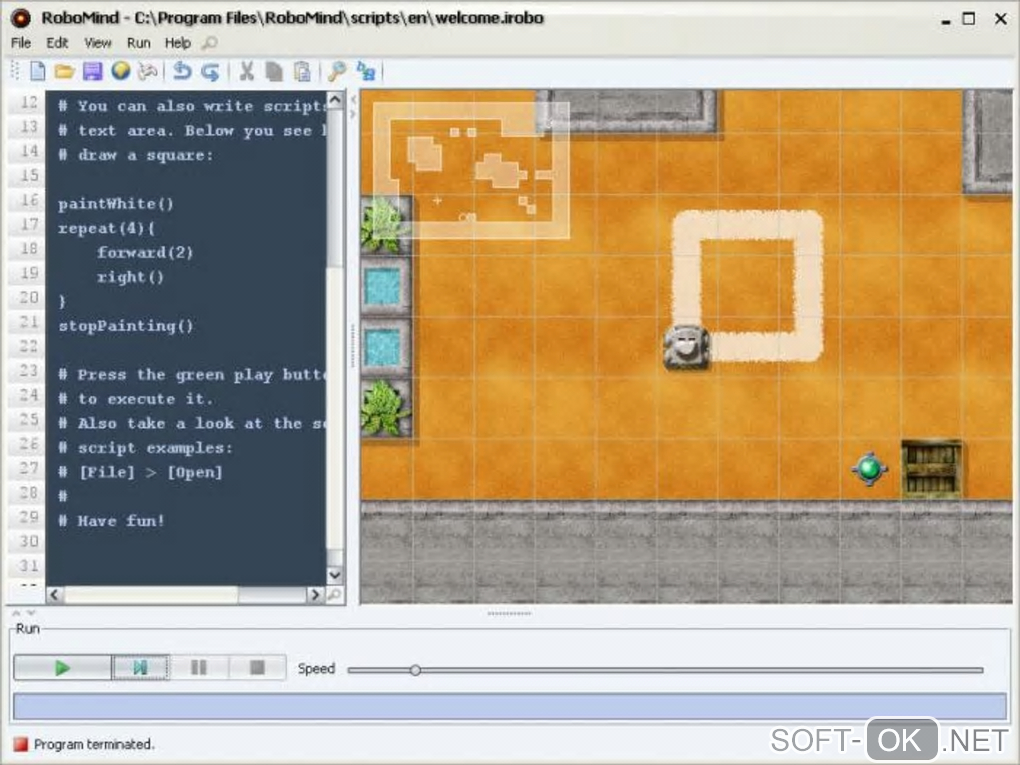Image resolution: width=1020 pixels, height=765 pixels.
Task: Click the red Program terminated status icon
Action: [21, 744]
